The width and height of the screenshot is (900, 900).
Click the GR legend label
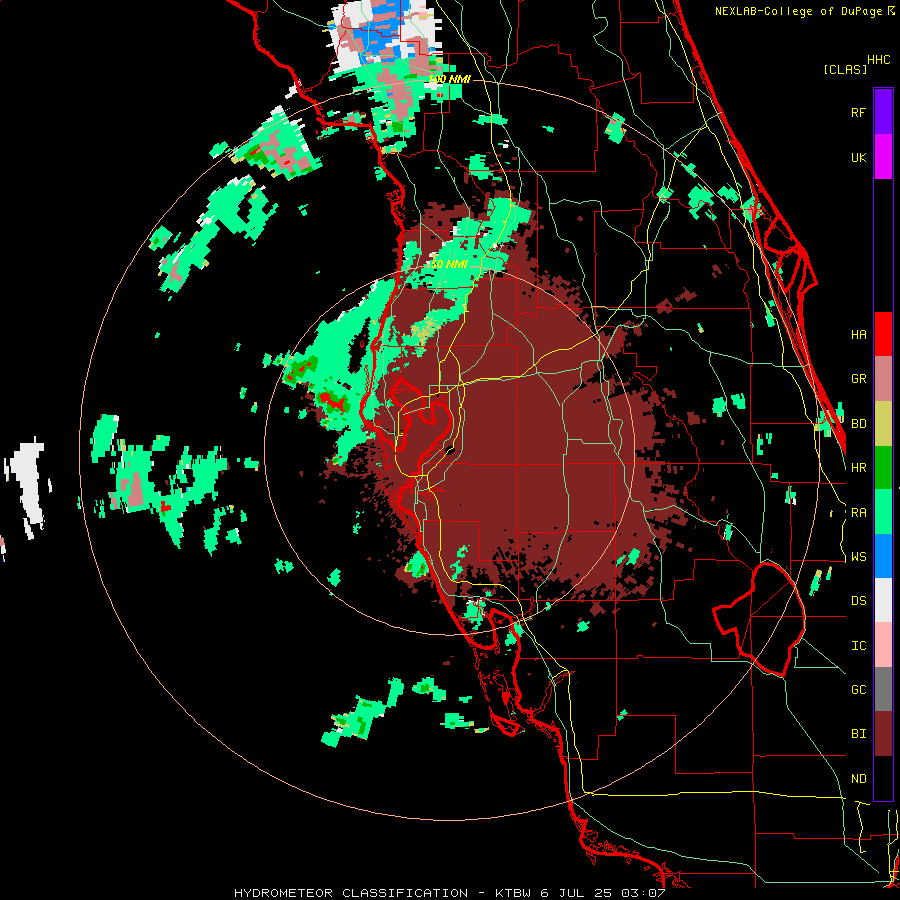point(858,379)
